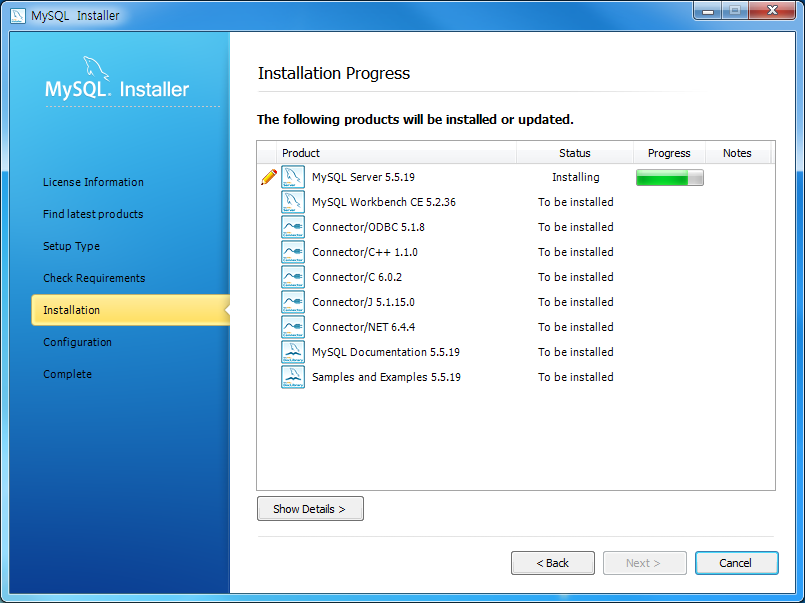Click the 'Installing' status of MySQL Server
The image size is (805, 603).
[x=576, y=177]
